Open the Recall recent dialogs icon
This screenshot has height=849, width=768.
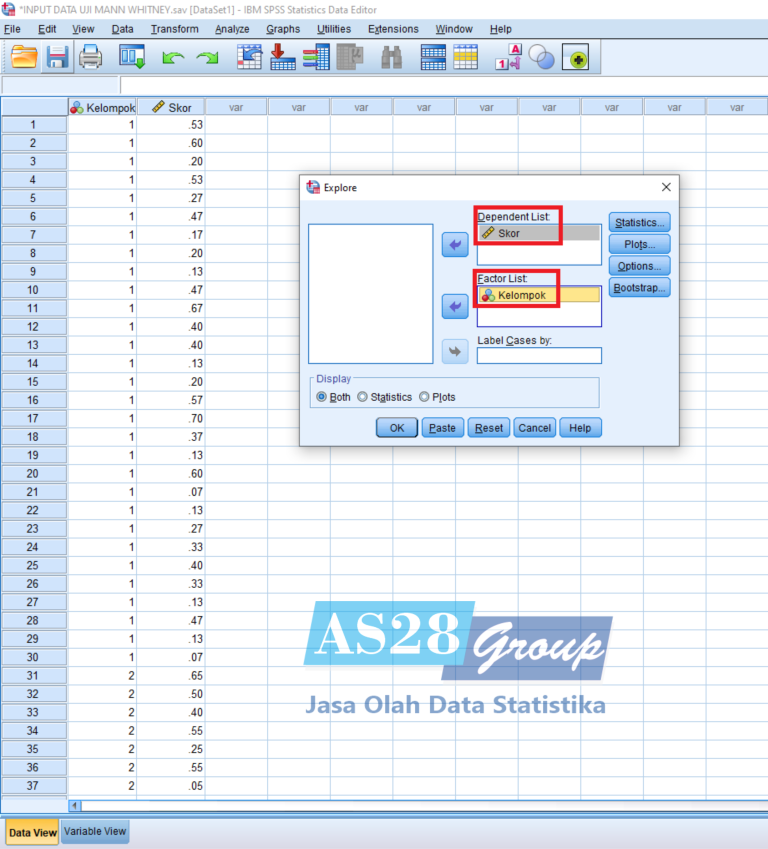click(x=132, y=58)
